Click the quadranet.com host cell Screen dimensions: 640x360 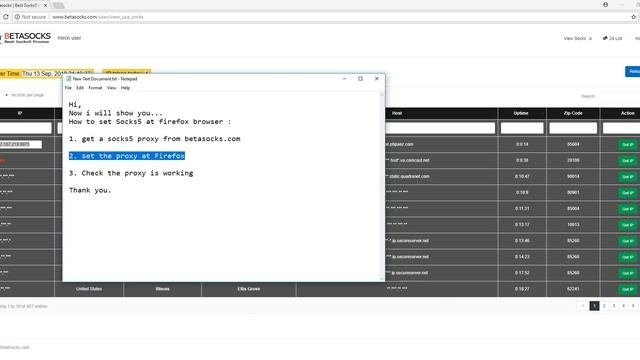pyautogui.click(x=442, y=176)
